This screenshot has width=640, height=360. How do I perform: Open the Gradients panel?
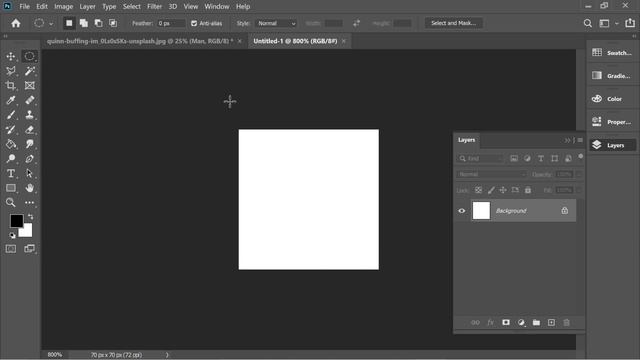612,76
